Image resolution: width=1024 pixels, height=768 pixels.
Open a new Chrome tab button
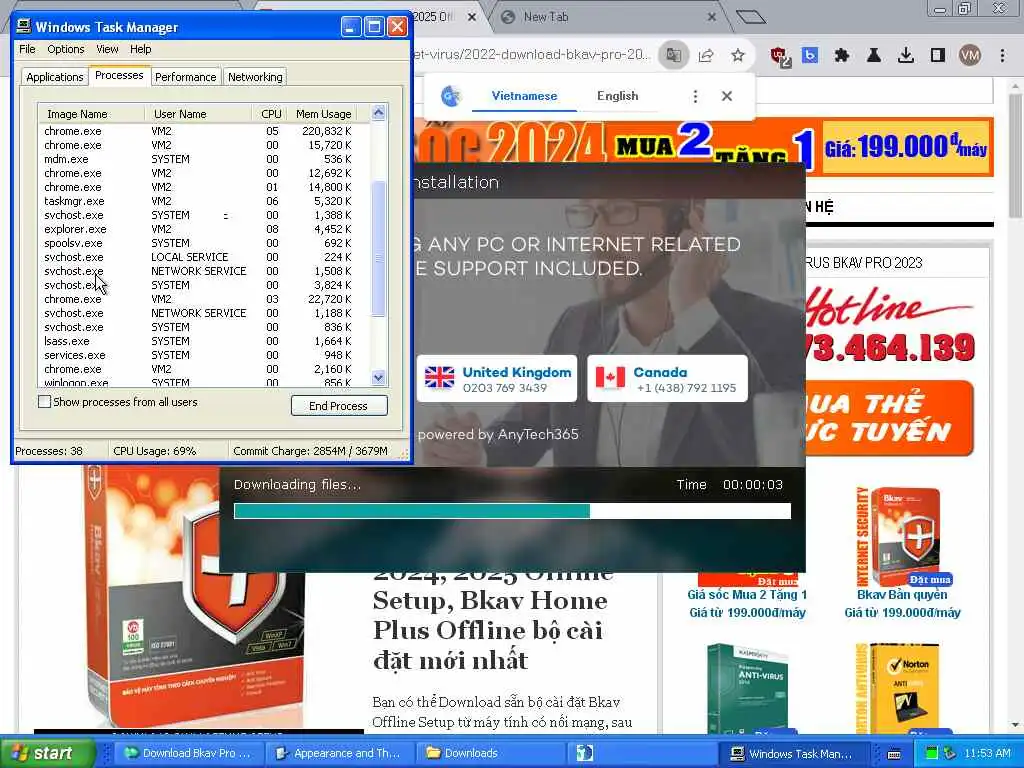pos(751,16)
